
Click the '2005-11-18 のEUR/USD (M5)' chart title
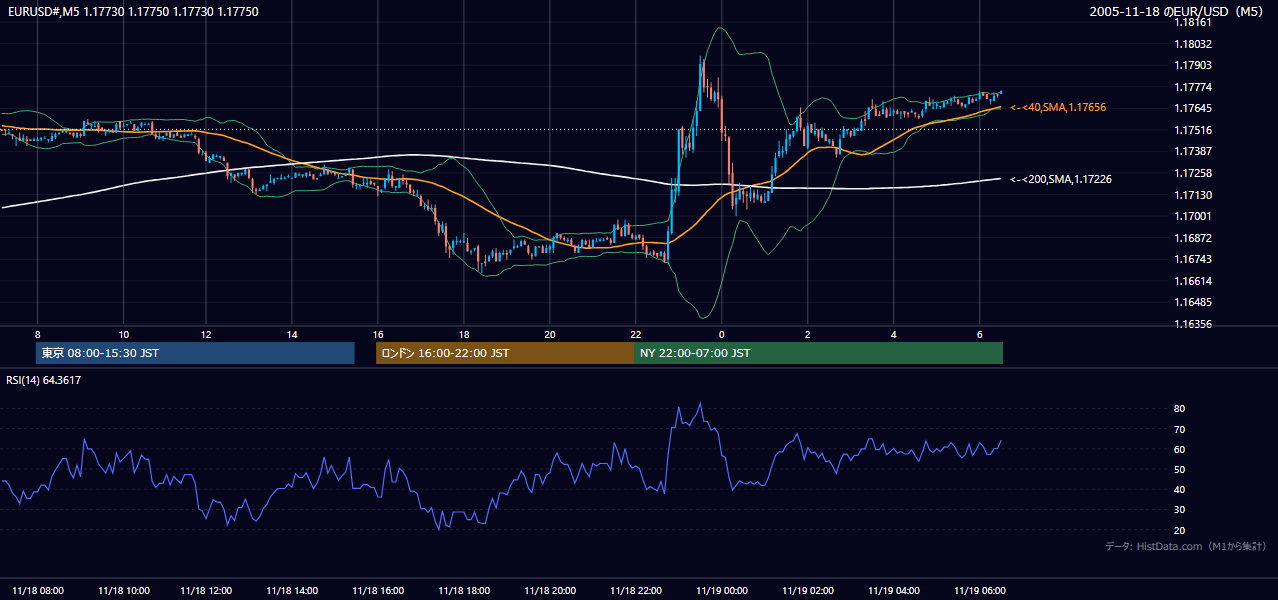click(x=1177, y=11)
